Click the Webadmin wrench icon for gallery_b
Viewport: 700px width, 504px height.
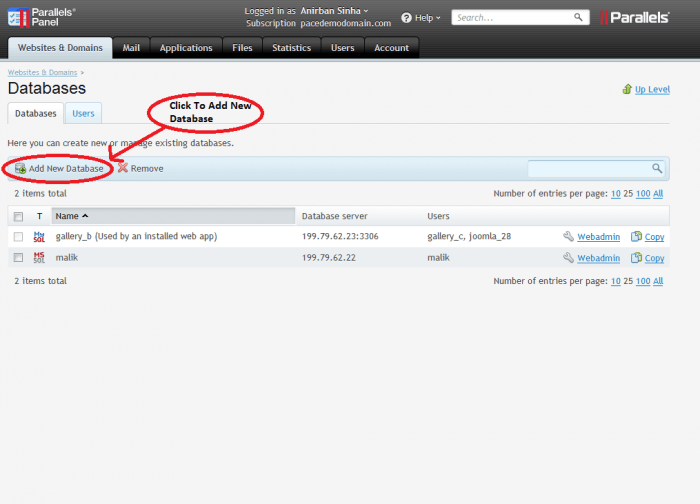coord(568,237)
